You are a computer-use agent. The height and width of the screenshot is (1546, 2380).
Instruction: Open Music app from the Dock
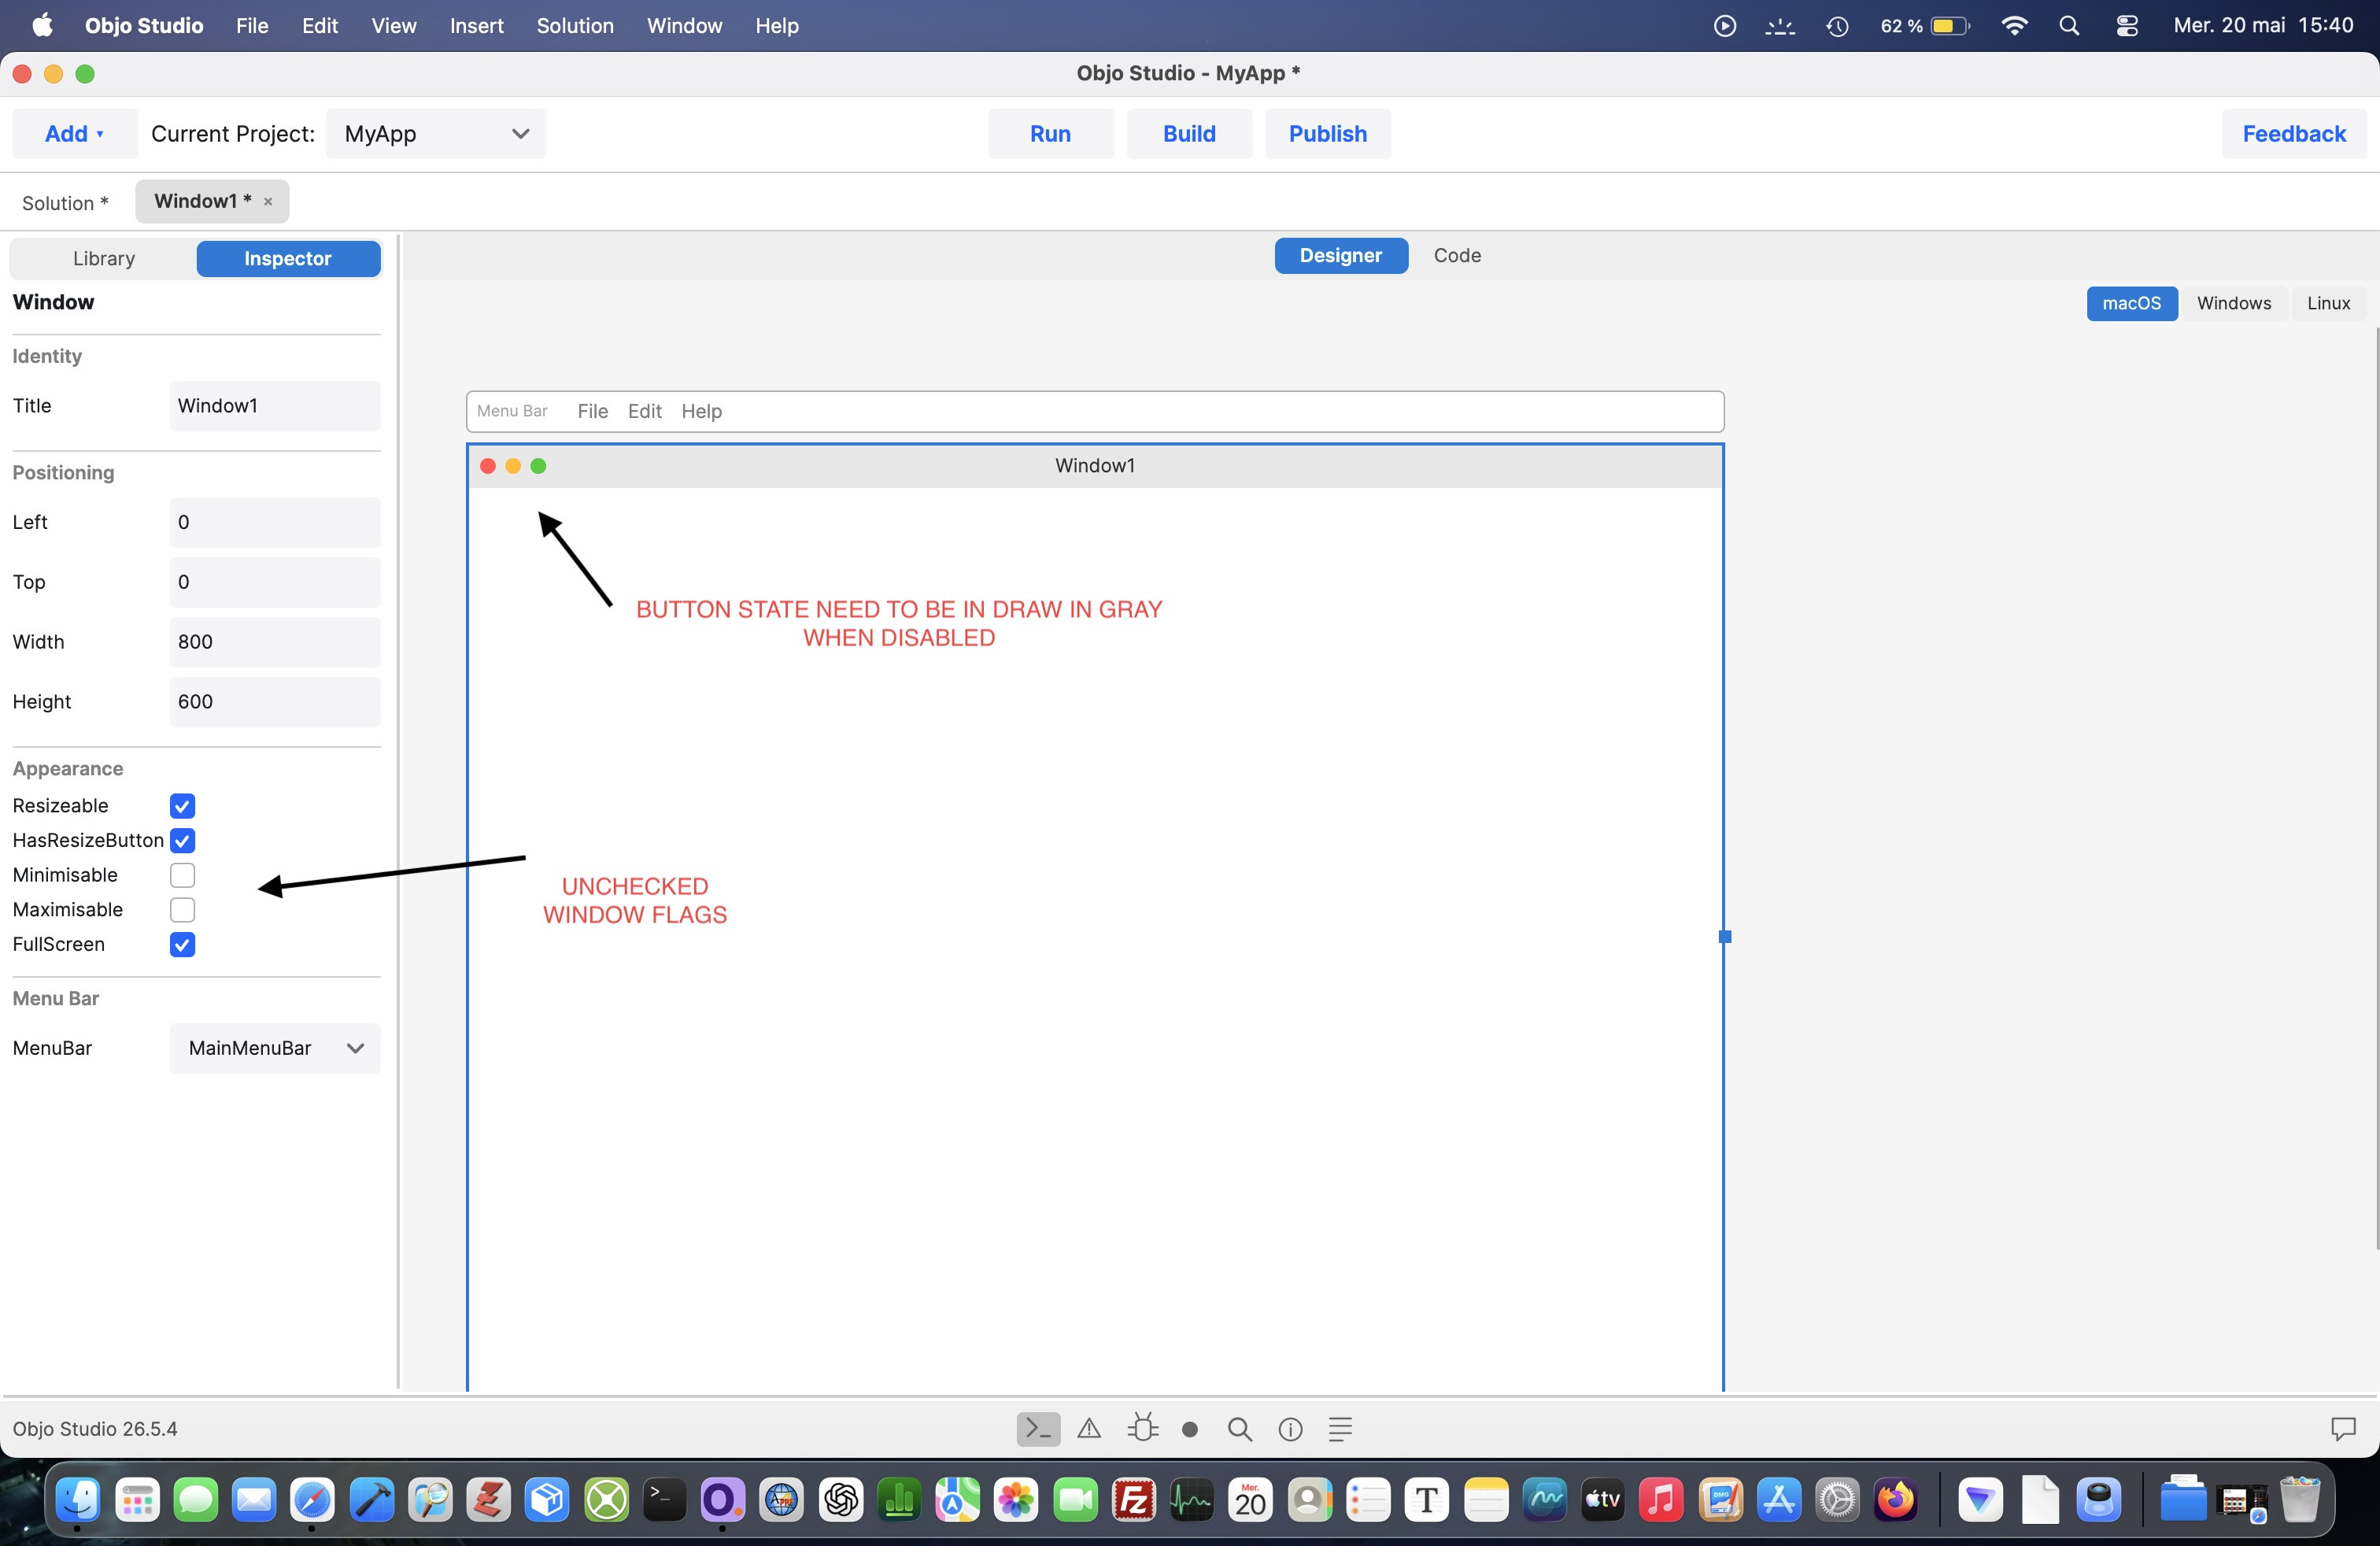coord(1661,1500)
